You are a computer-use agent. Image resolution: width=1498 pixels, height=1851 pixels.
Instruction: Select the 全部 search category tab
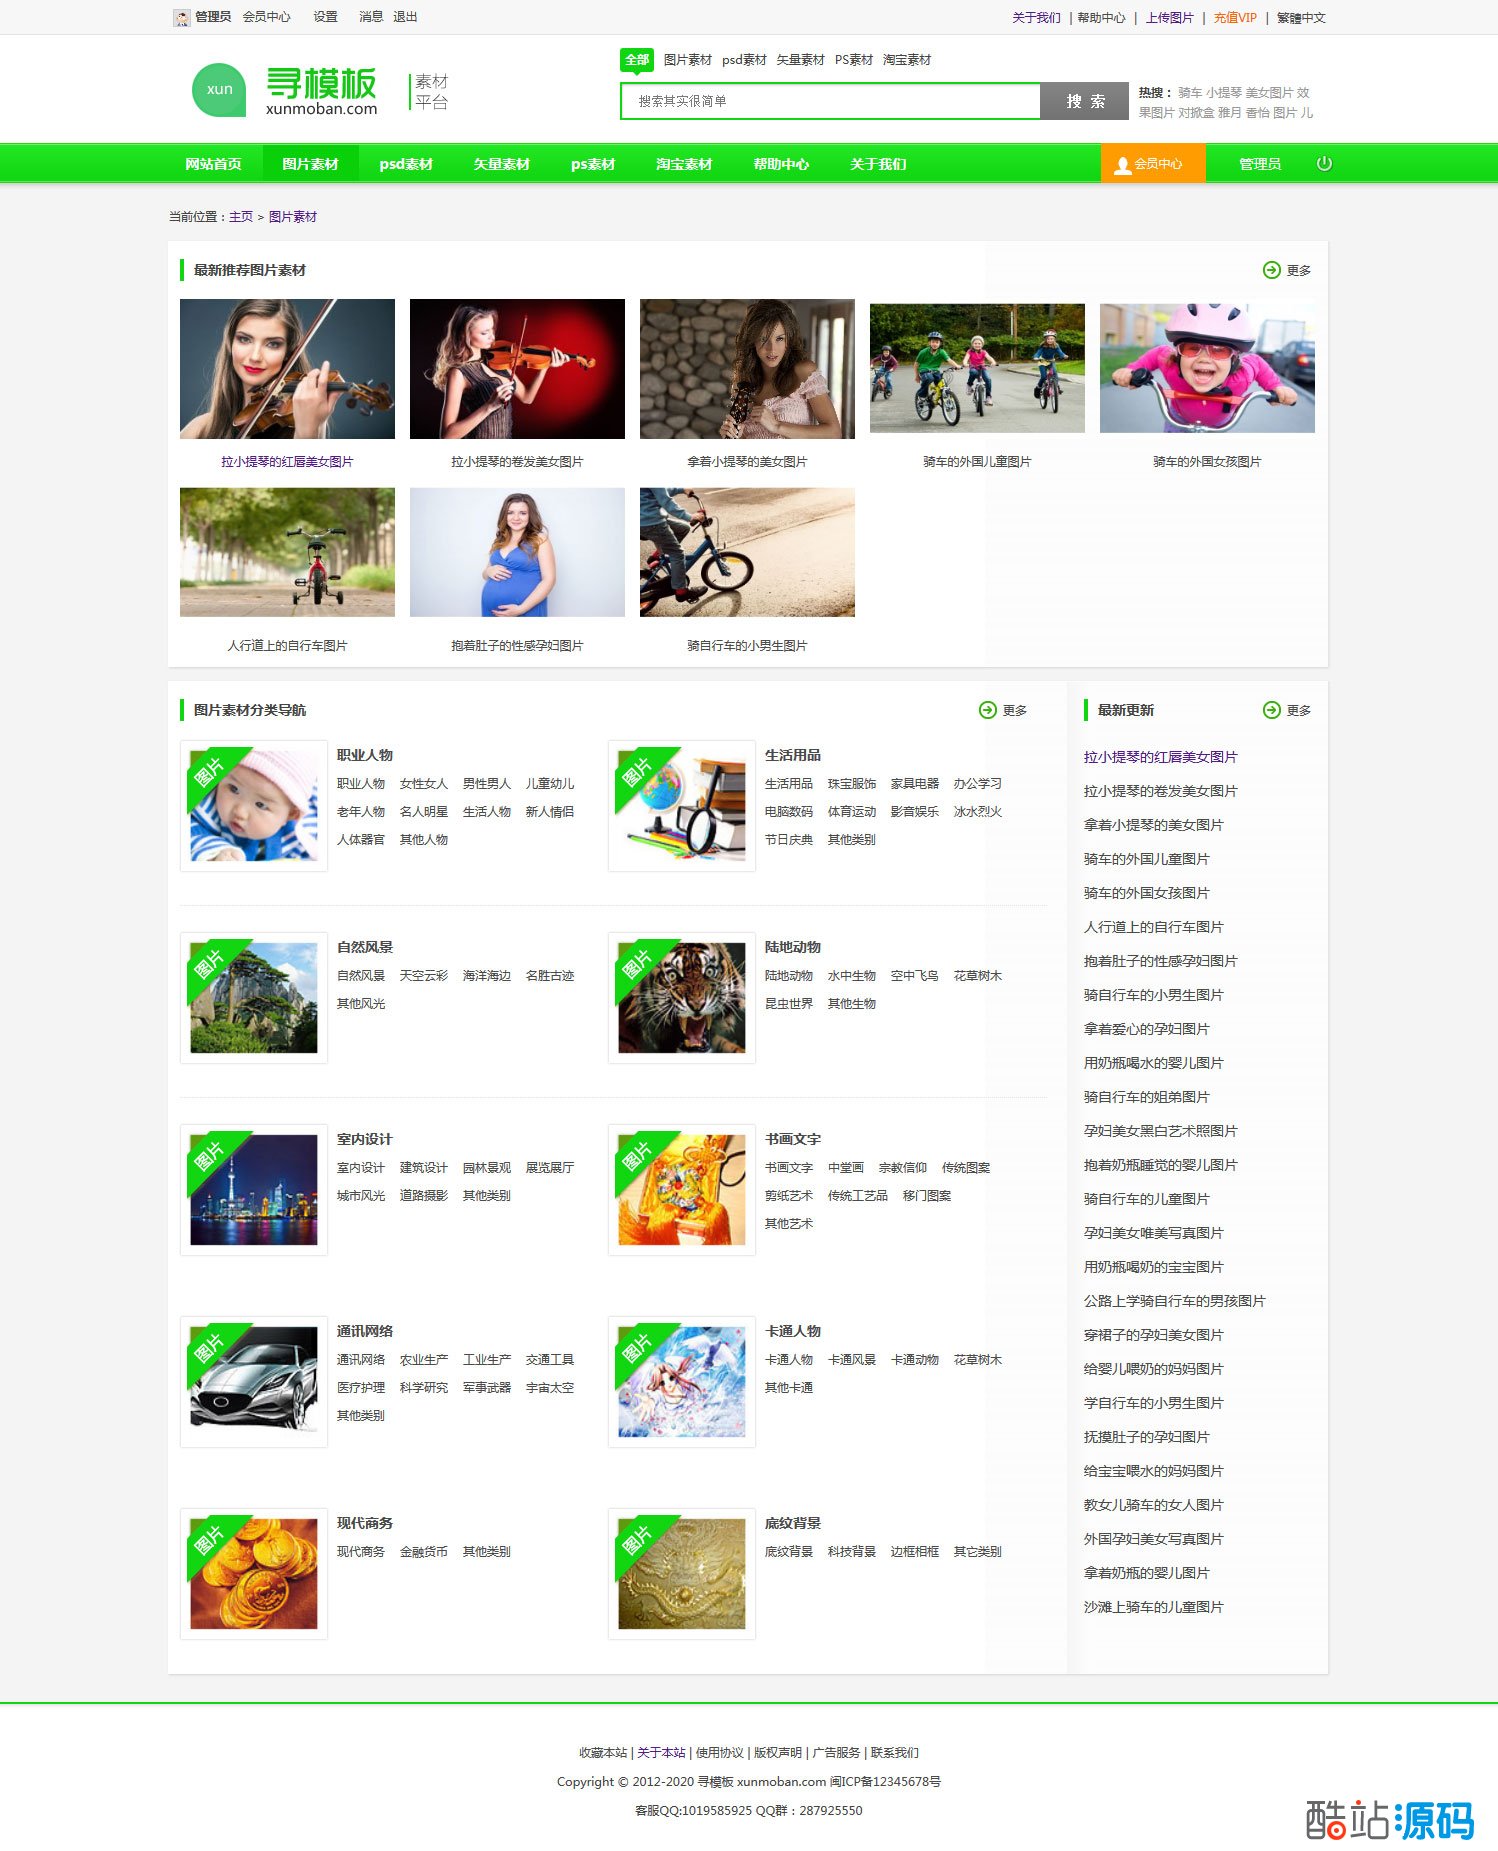637,60
